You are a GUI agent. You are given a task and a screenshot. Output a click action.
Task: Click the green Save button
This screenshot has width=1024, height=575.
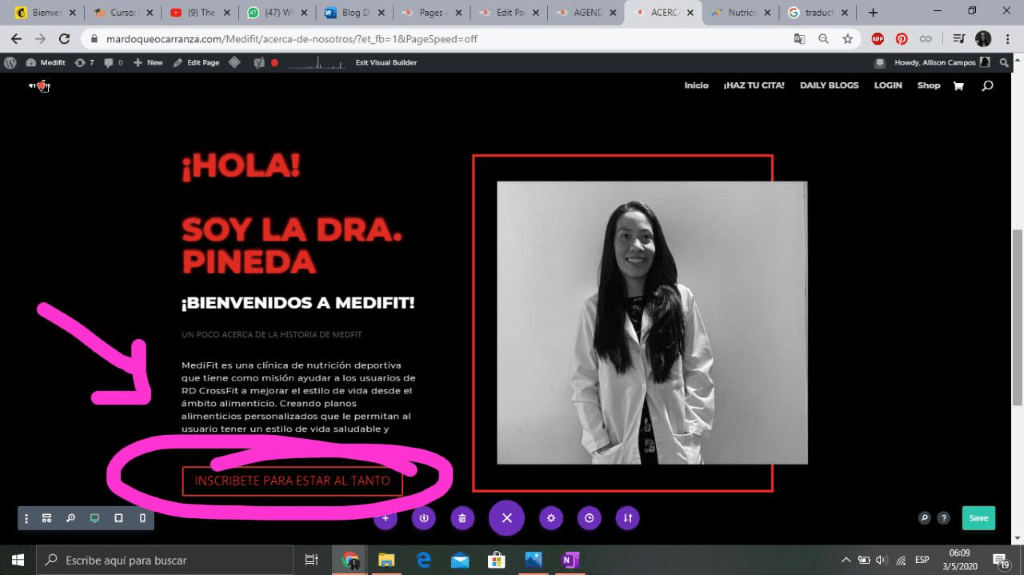[978, 518]
